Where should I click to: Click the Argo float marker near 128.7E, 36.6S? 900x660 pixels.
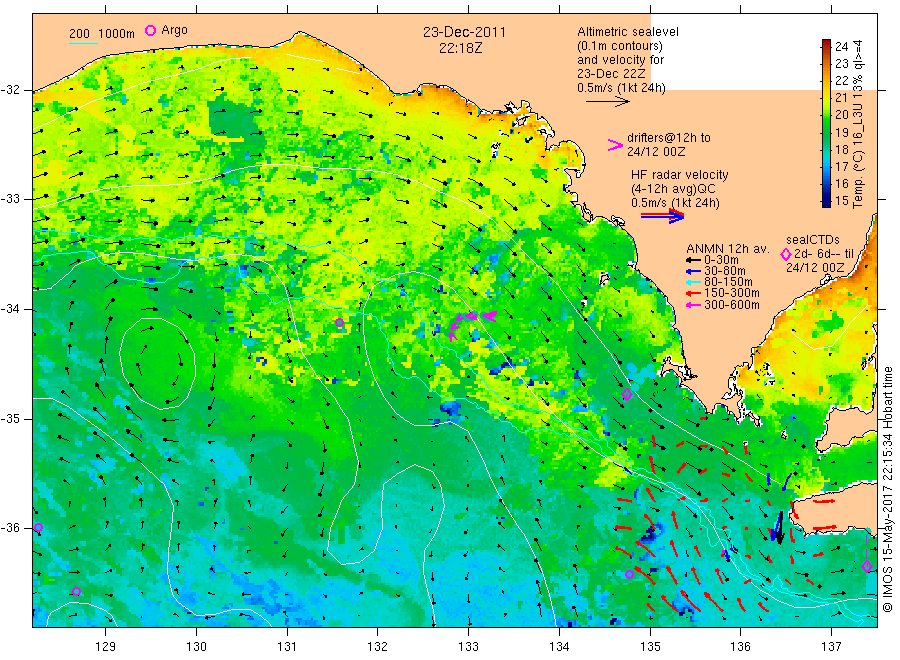click(76, 592)
